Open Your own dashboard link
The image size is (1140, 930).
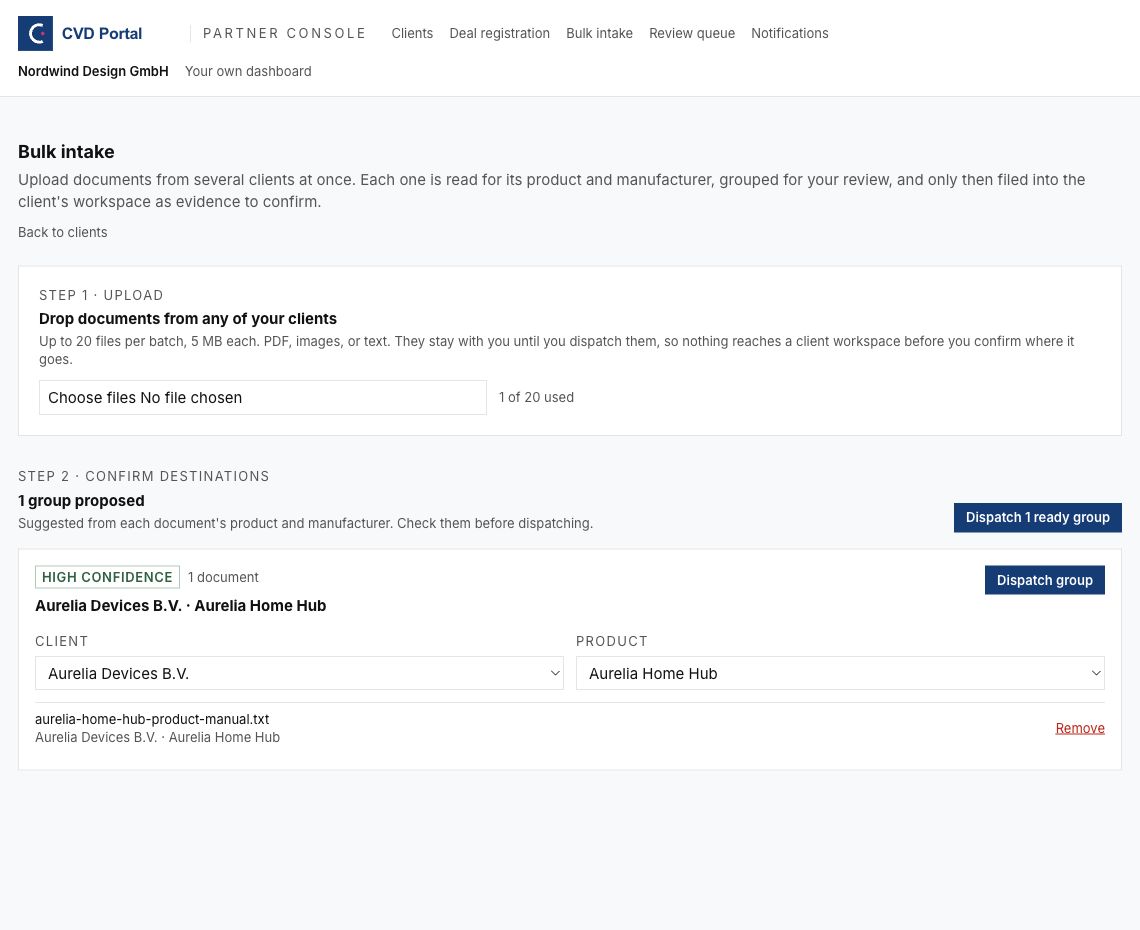click(x=248, y=71)
